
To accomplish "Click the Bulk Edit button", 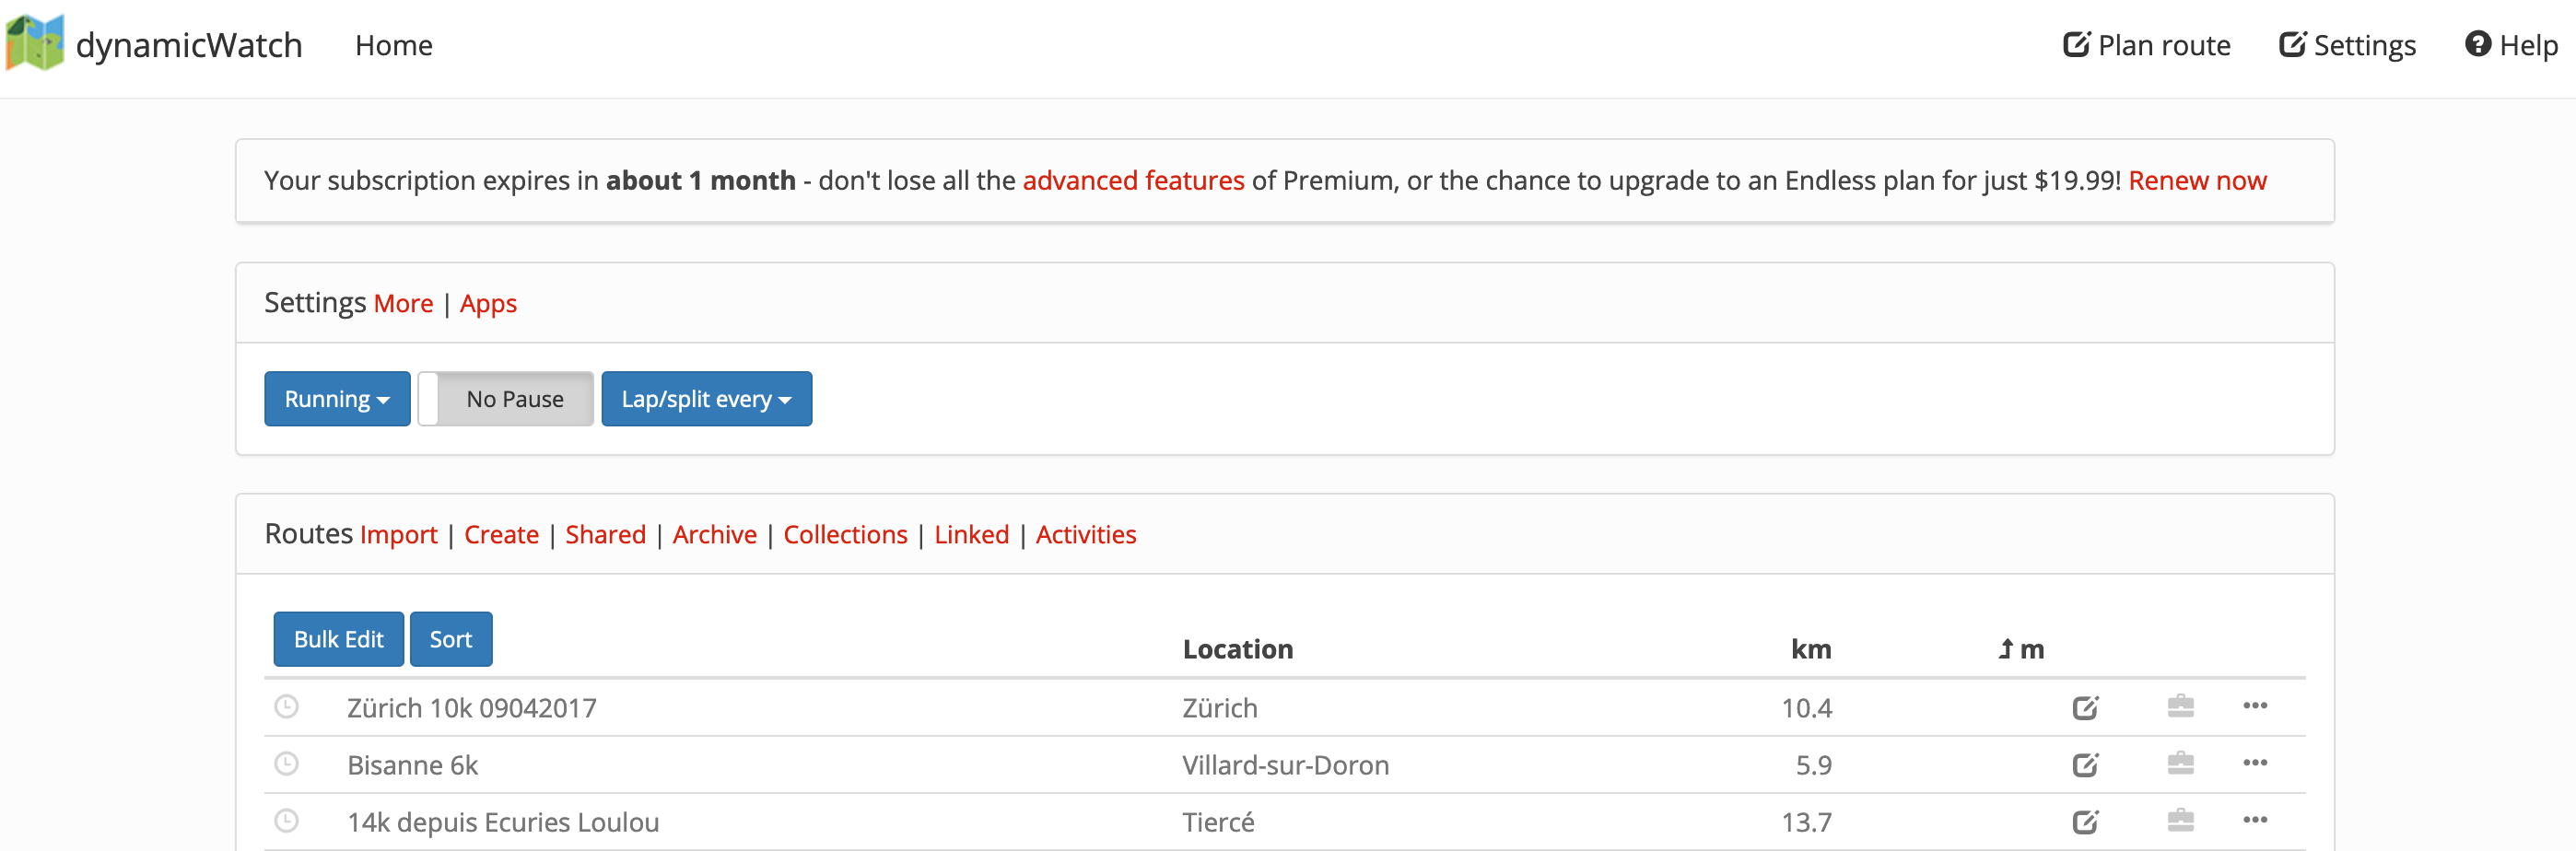I will pyautogui.click(x=338, y=639).
